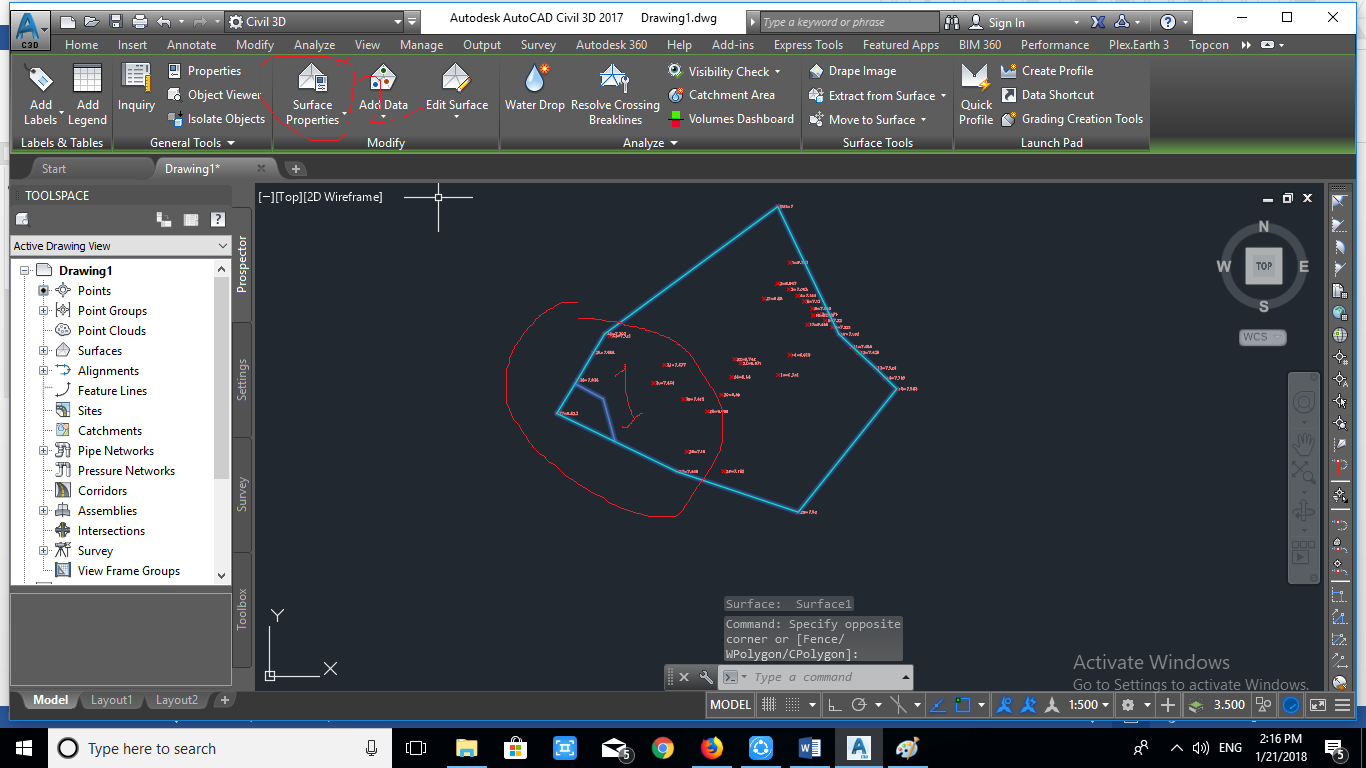Toggle the blue circular button on the status bar
The width and height of the screenshot is (1366, 768).
[1291, 705]
